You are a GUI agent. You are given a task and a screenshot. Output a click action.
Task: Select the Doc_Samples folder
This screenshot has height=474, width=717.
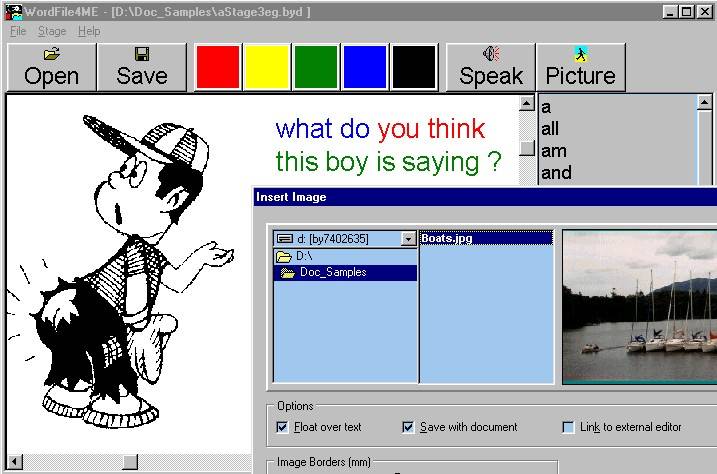pyautogui.click(x=345, y=272)
